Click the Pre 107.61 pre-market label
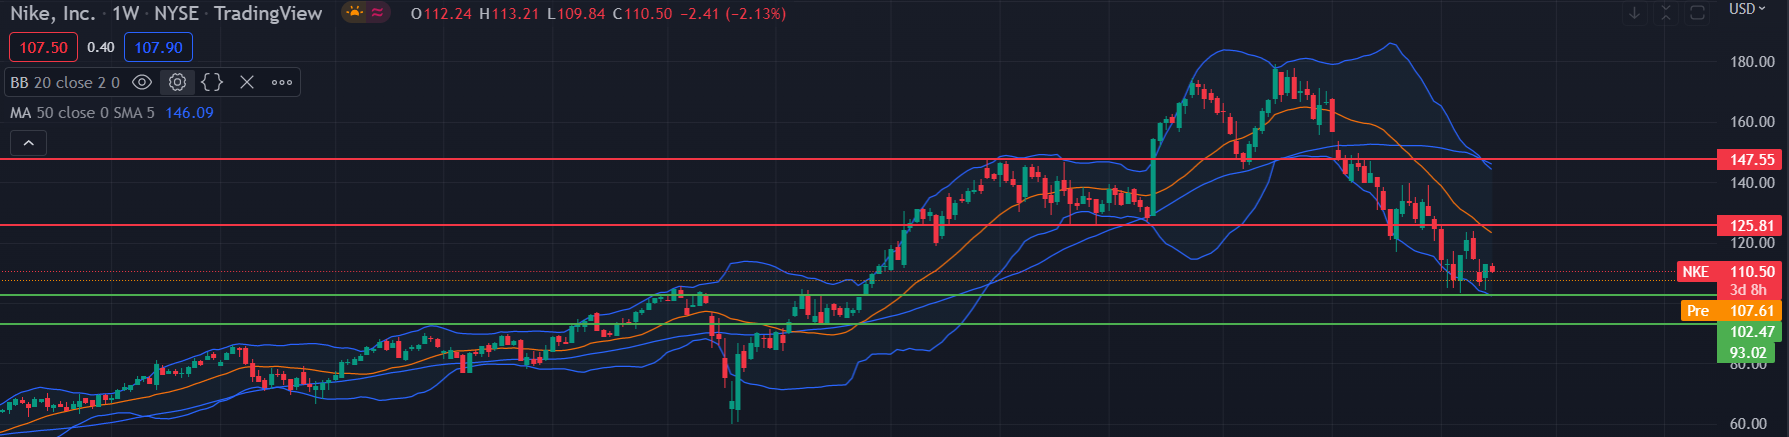The height and width of the screenshot is (437, 1789). click(x=1732, y=311)
